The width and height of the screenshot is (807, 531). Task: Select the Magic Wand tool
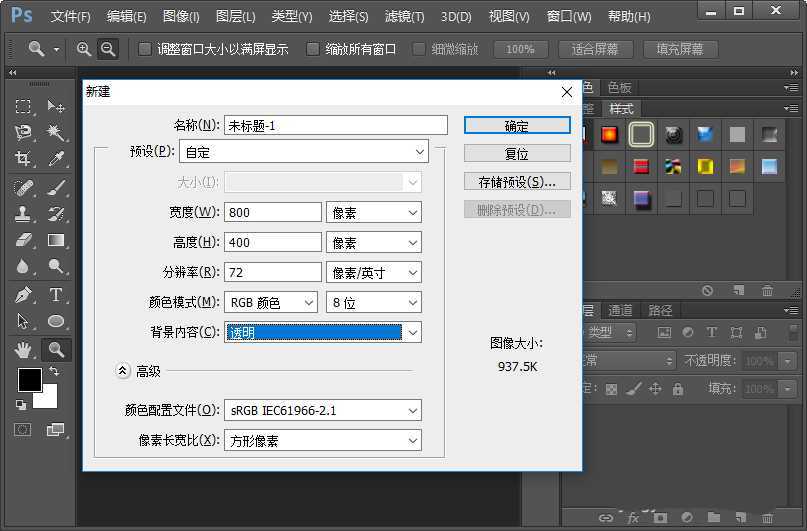(56, 132)
